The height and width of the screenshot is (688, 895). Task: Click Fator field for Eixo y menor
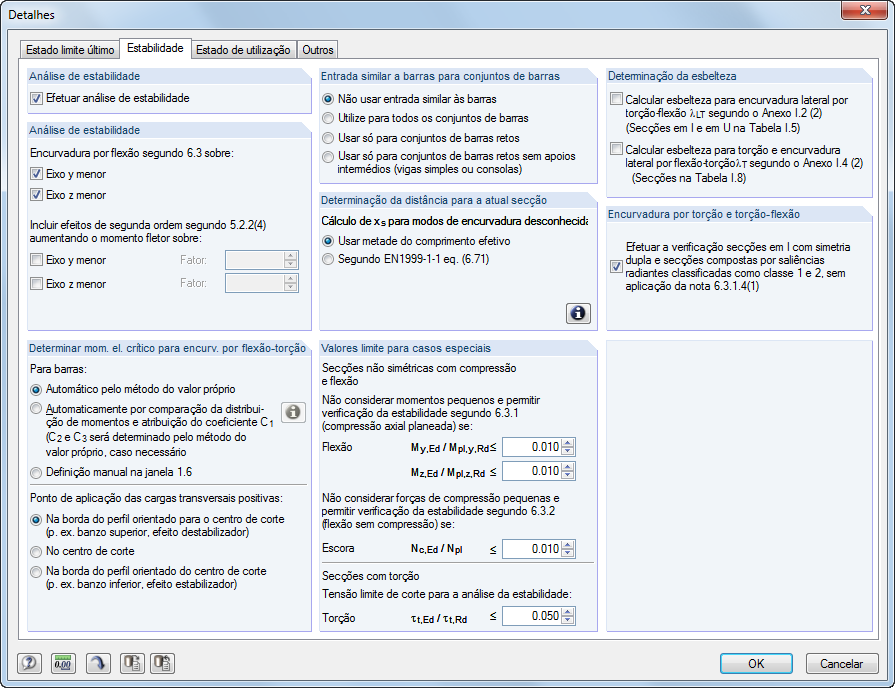[255, 260]
